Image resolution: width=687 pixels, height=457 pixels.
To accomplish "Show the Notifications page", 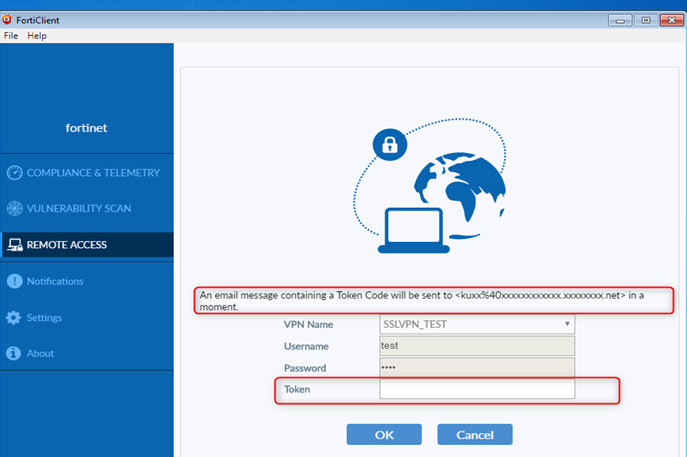I will (x=55, y=281).
